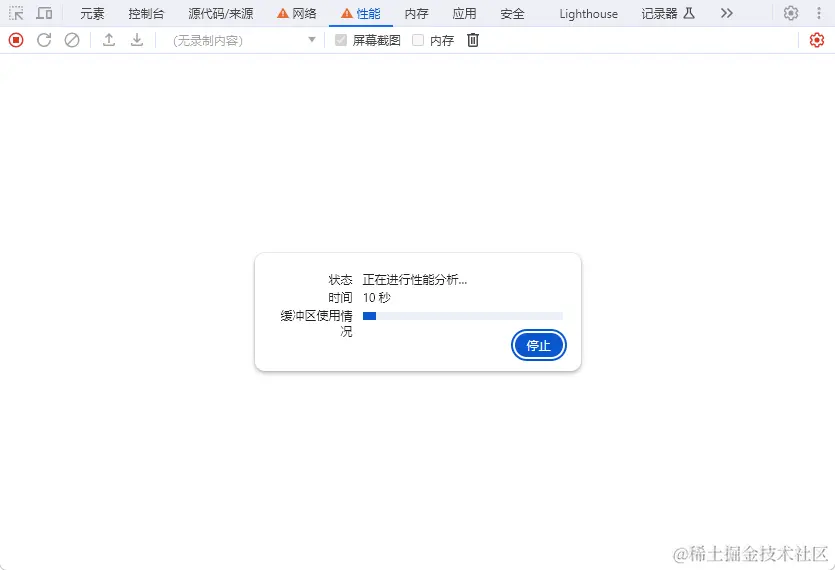The width and height of the screenshot is (835, 570).
Task: Open the red capture settings gear
Action: [x=816, y=40]
